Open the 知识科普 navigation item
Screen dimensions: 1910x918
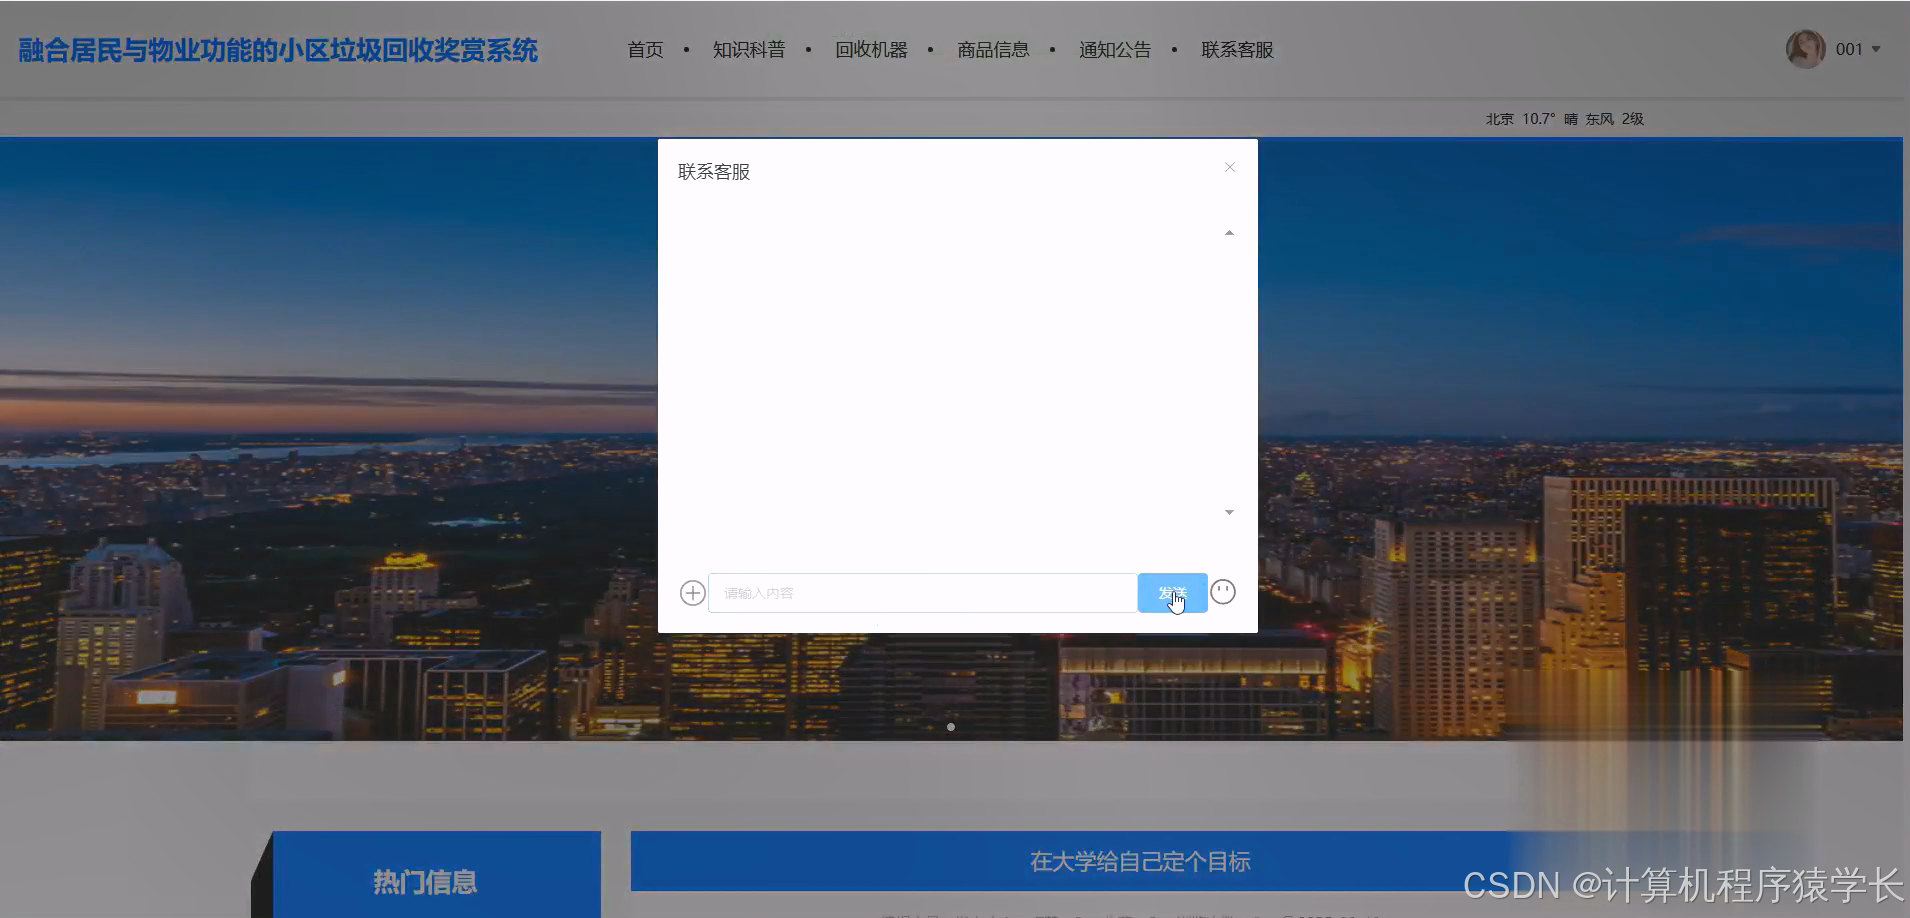pos(749,49)
